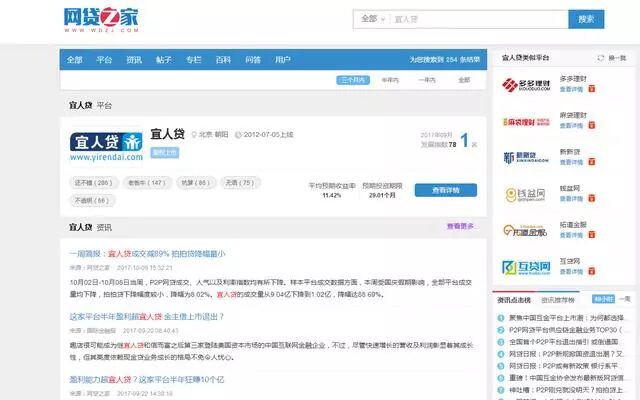This screenshot has width=640, height=400.
Task: Open article 这家平台半年盈利超宜人贷
Action: coord(147,317)
